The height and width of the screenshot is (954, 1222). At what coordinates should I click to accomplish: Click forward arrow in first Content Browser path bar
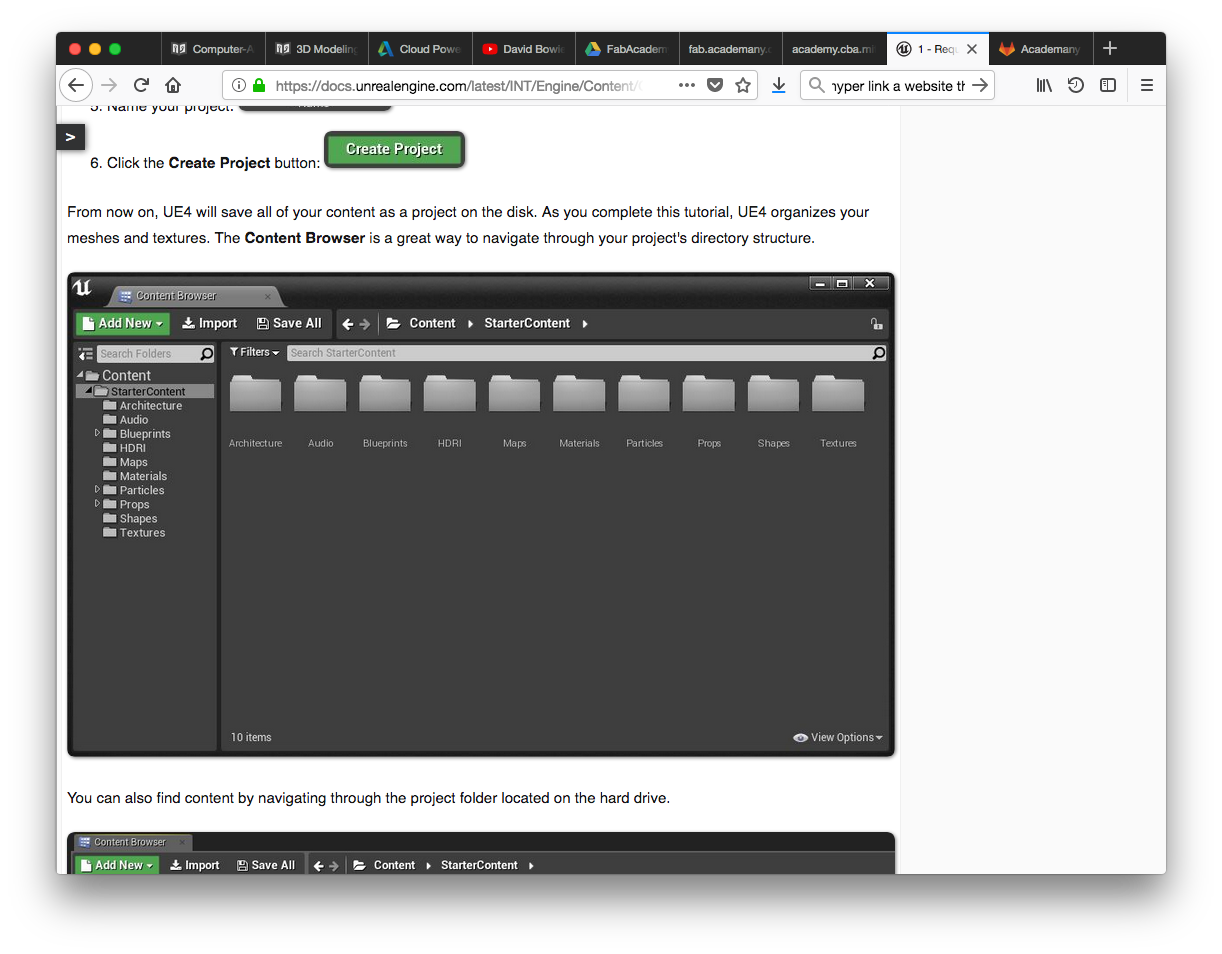364,324
